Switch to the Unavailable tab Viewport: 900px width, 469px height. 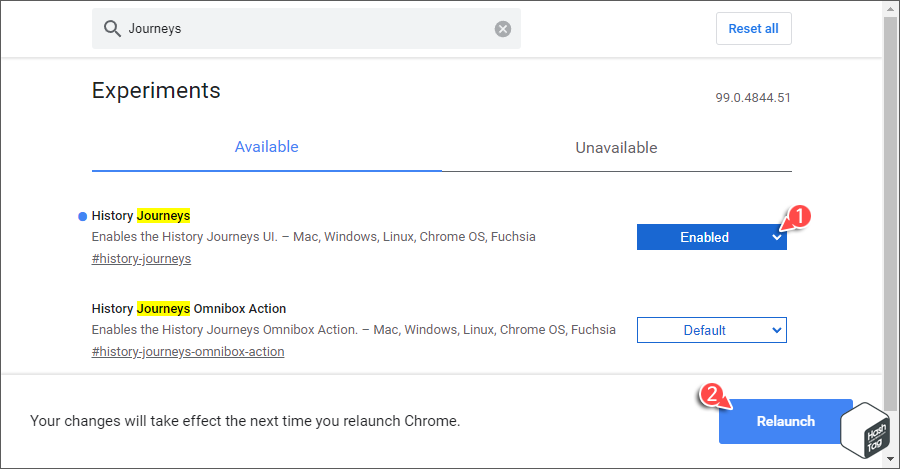pyautogui.click(x=616, y=148)
